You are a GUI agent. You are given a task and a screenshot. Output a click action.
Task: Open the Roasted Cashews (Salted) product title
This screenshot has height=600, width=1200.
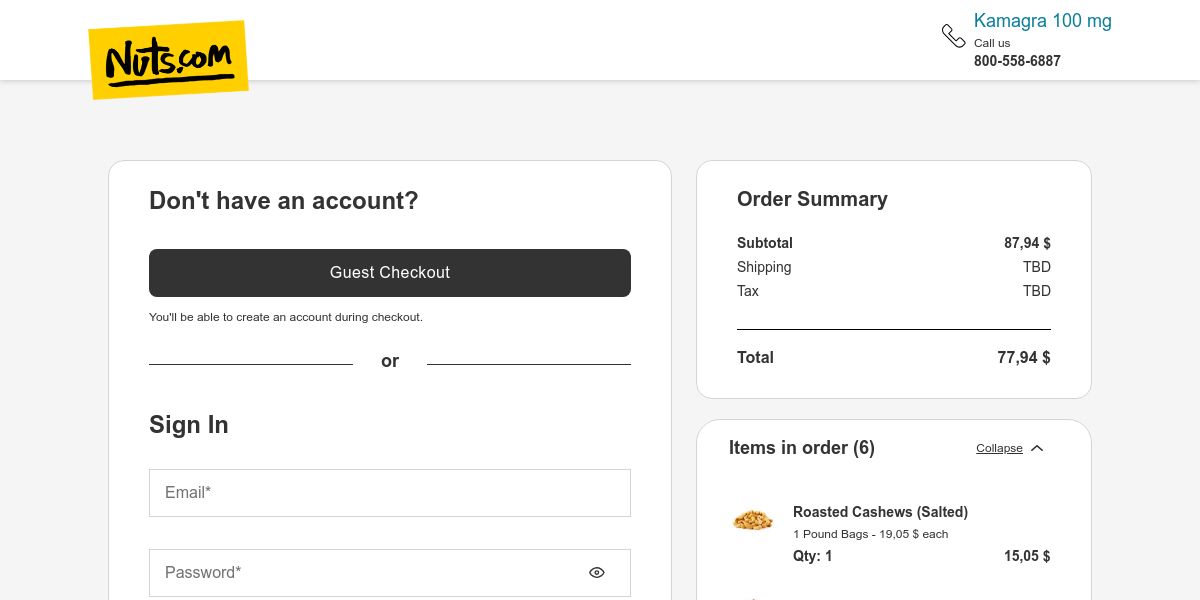(x=880, y=512)
